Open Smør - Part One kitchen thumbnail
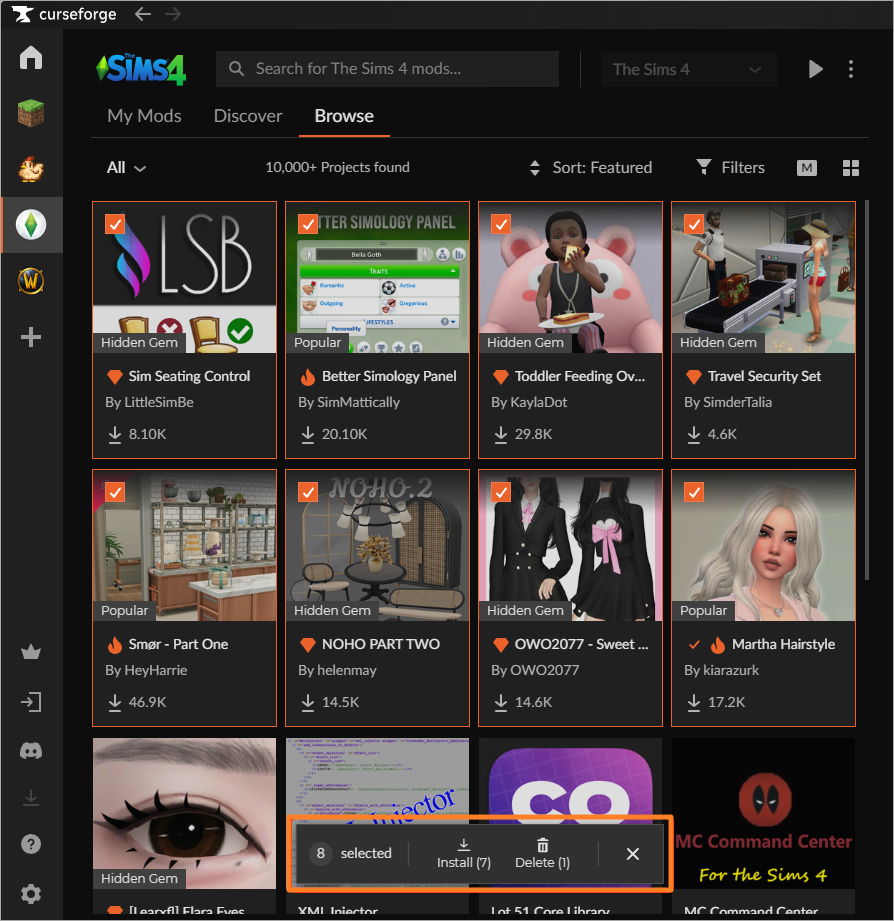The height and width of the screenshot is (921, 894). [x=184, y=546]
